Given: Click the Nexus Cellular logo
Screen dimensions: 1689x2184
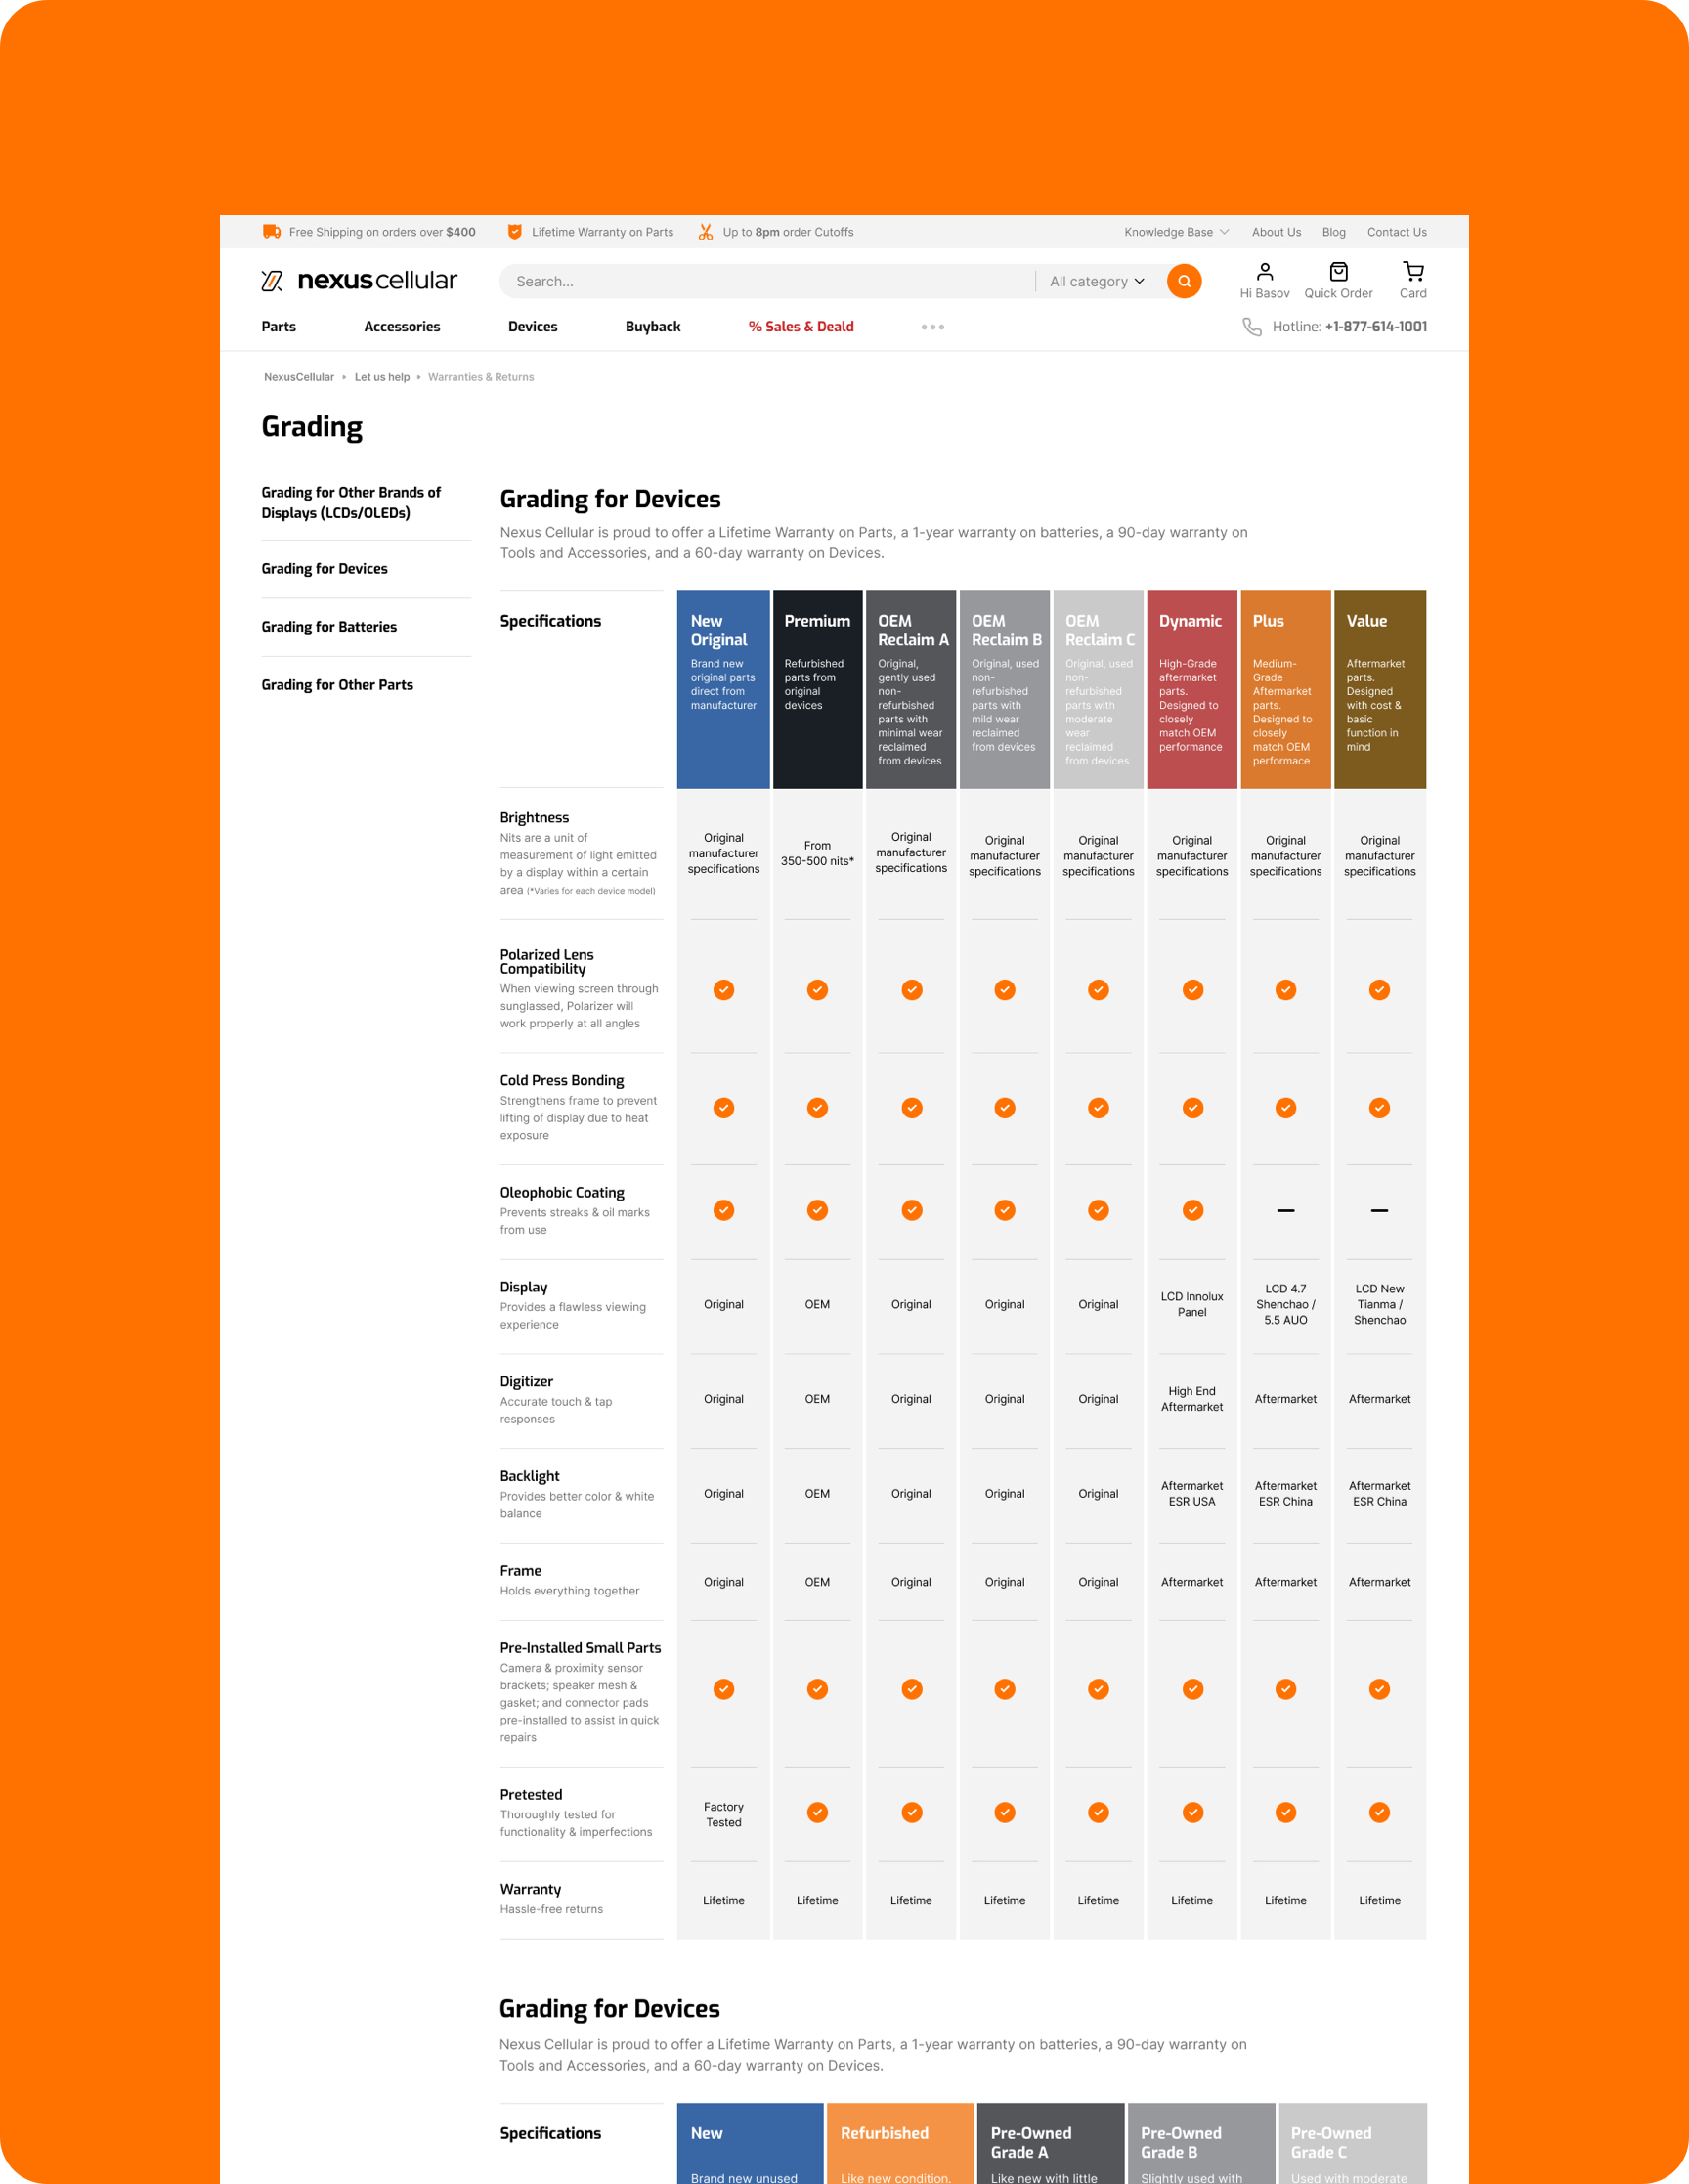Looking at the screenshot, I should pyautogui.click(x=359, y=281).
